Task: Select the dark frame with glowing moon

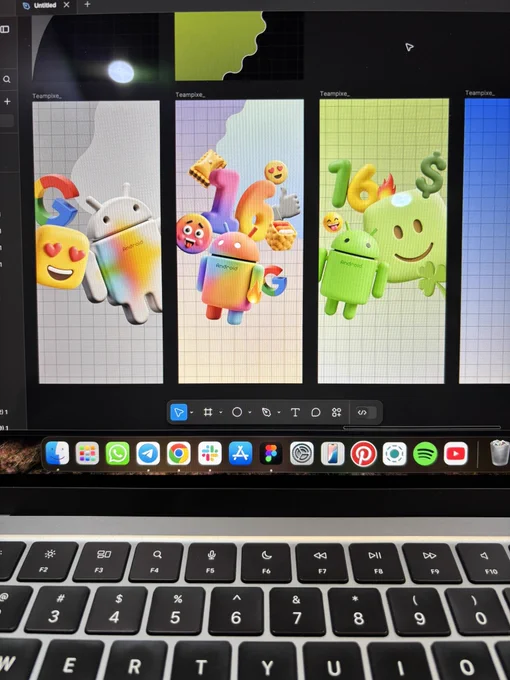Action: [x=95, y=47]
